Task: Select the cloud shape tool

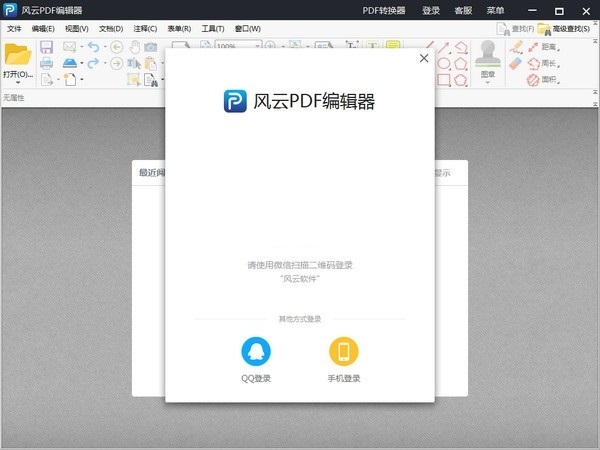Action: pos(461,80)
